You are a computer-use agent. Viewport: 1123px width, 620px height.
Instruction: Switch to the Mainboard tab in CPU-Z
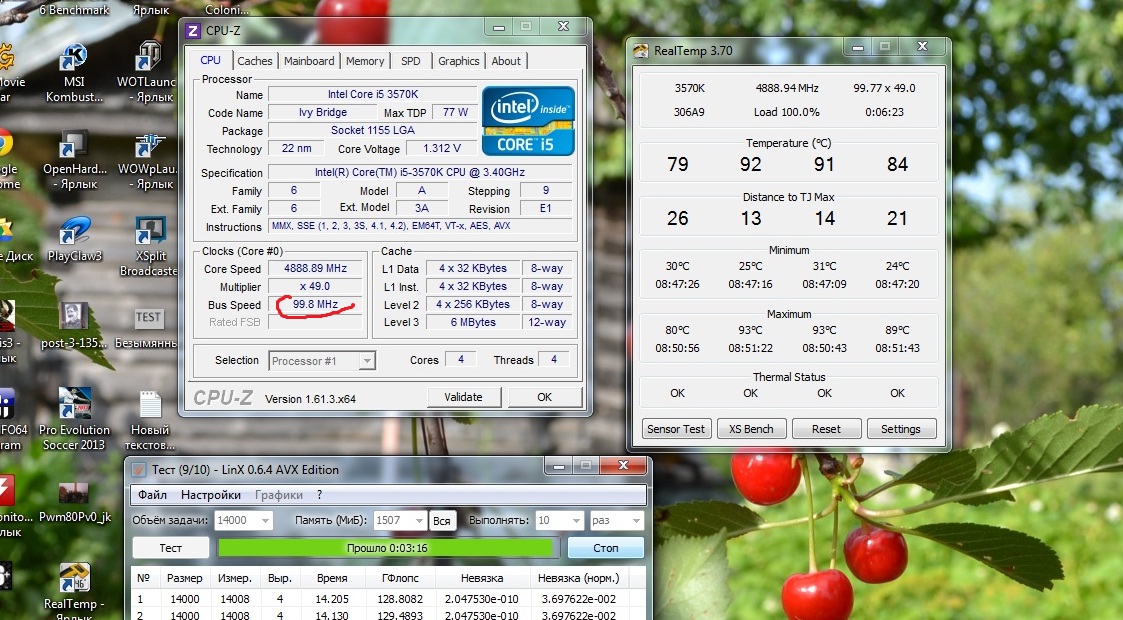pyautogui.click(x=309, y=61)
